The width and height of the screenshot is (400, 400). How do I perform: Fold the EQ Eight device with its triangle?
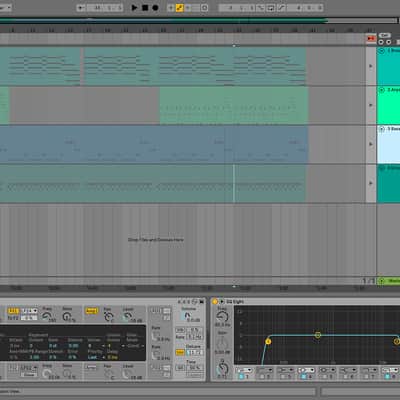tap(222, 302)
